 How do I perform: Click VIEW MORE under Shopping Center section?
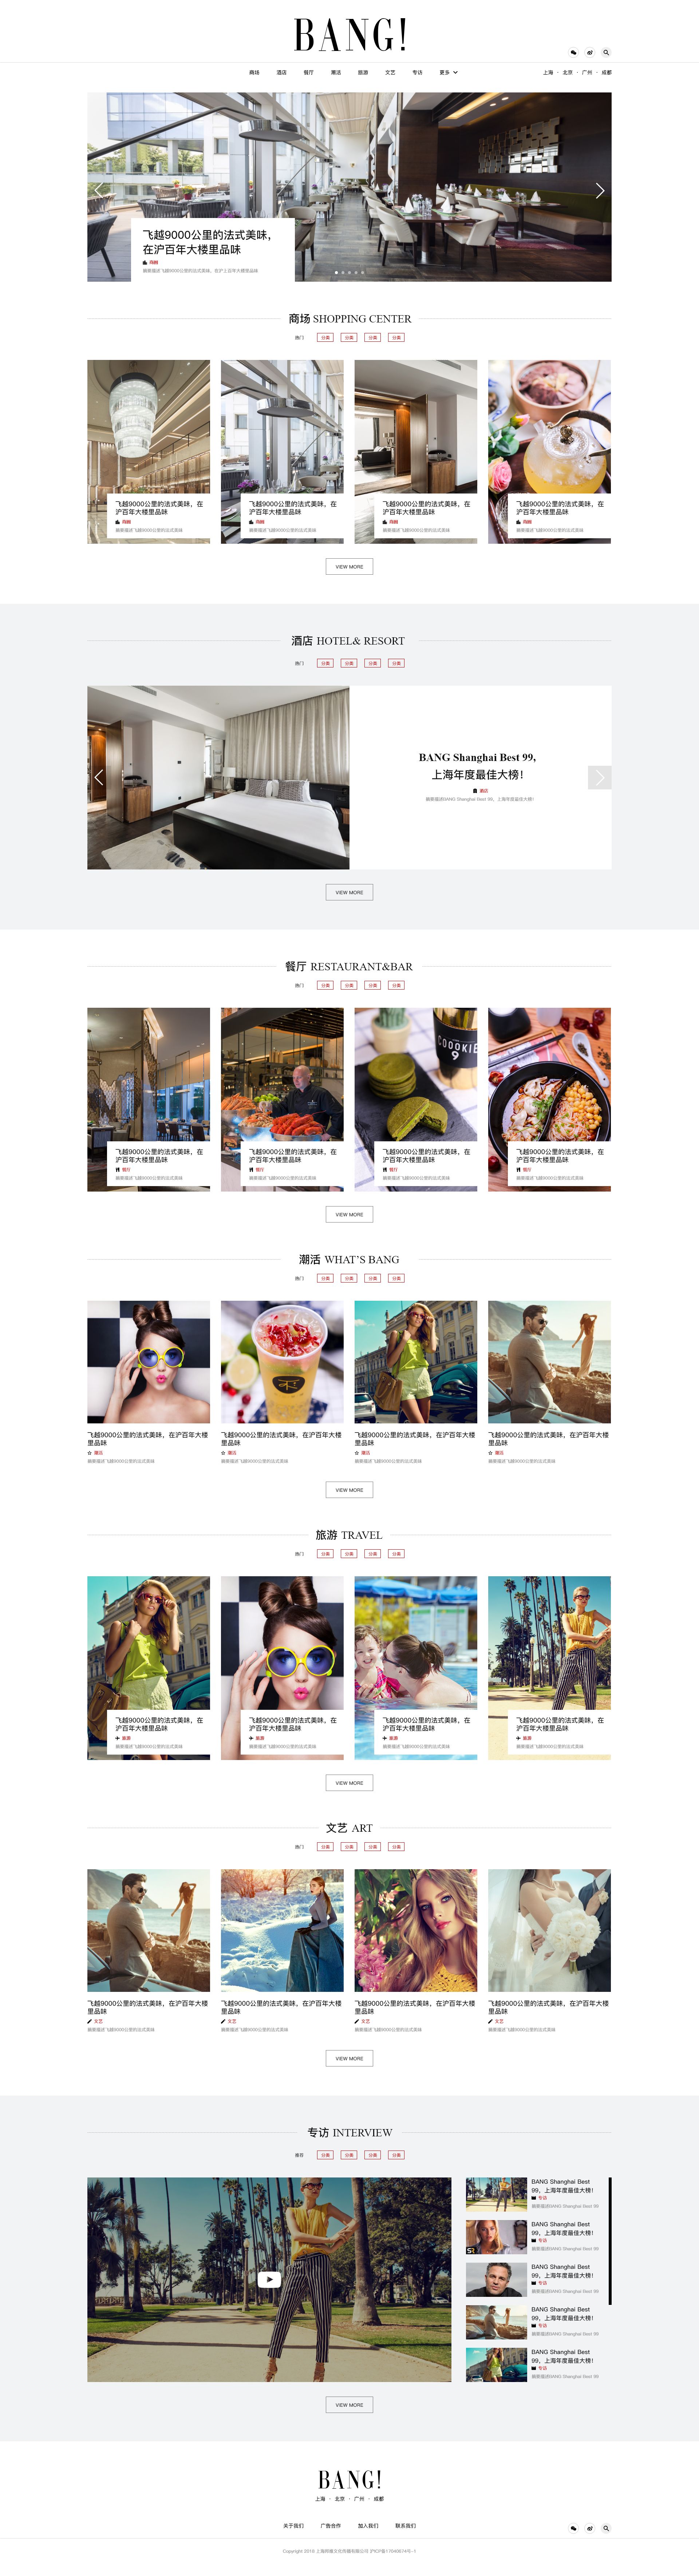pyautogui.click(x=349, y=566)
